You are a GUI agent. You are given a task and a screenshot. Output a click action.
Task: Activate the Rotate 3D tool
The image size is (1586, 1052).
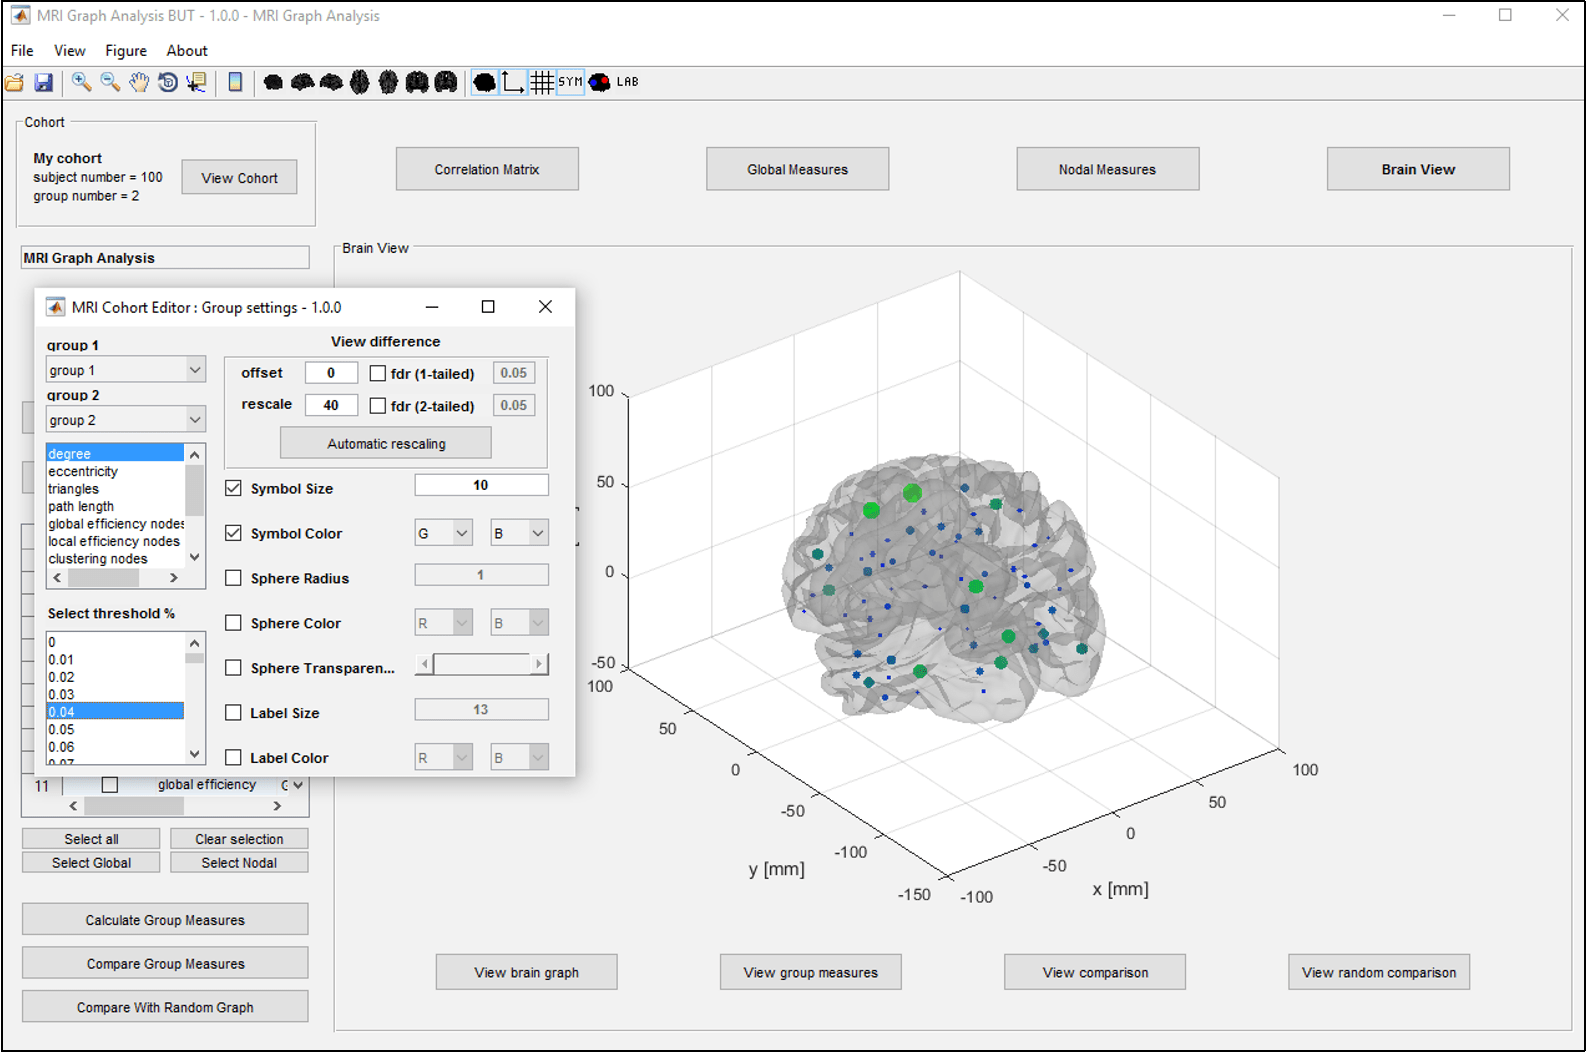(168, 83)
